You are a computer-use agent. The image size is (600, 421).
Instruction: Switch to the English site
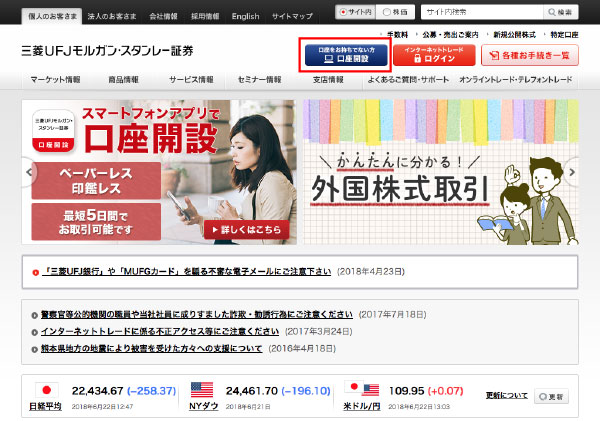tap(245, 16)
